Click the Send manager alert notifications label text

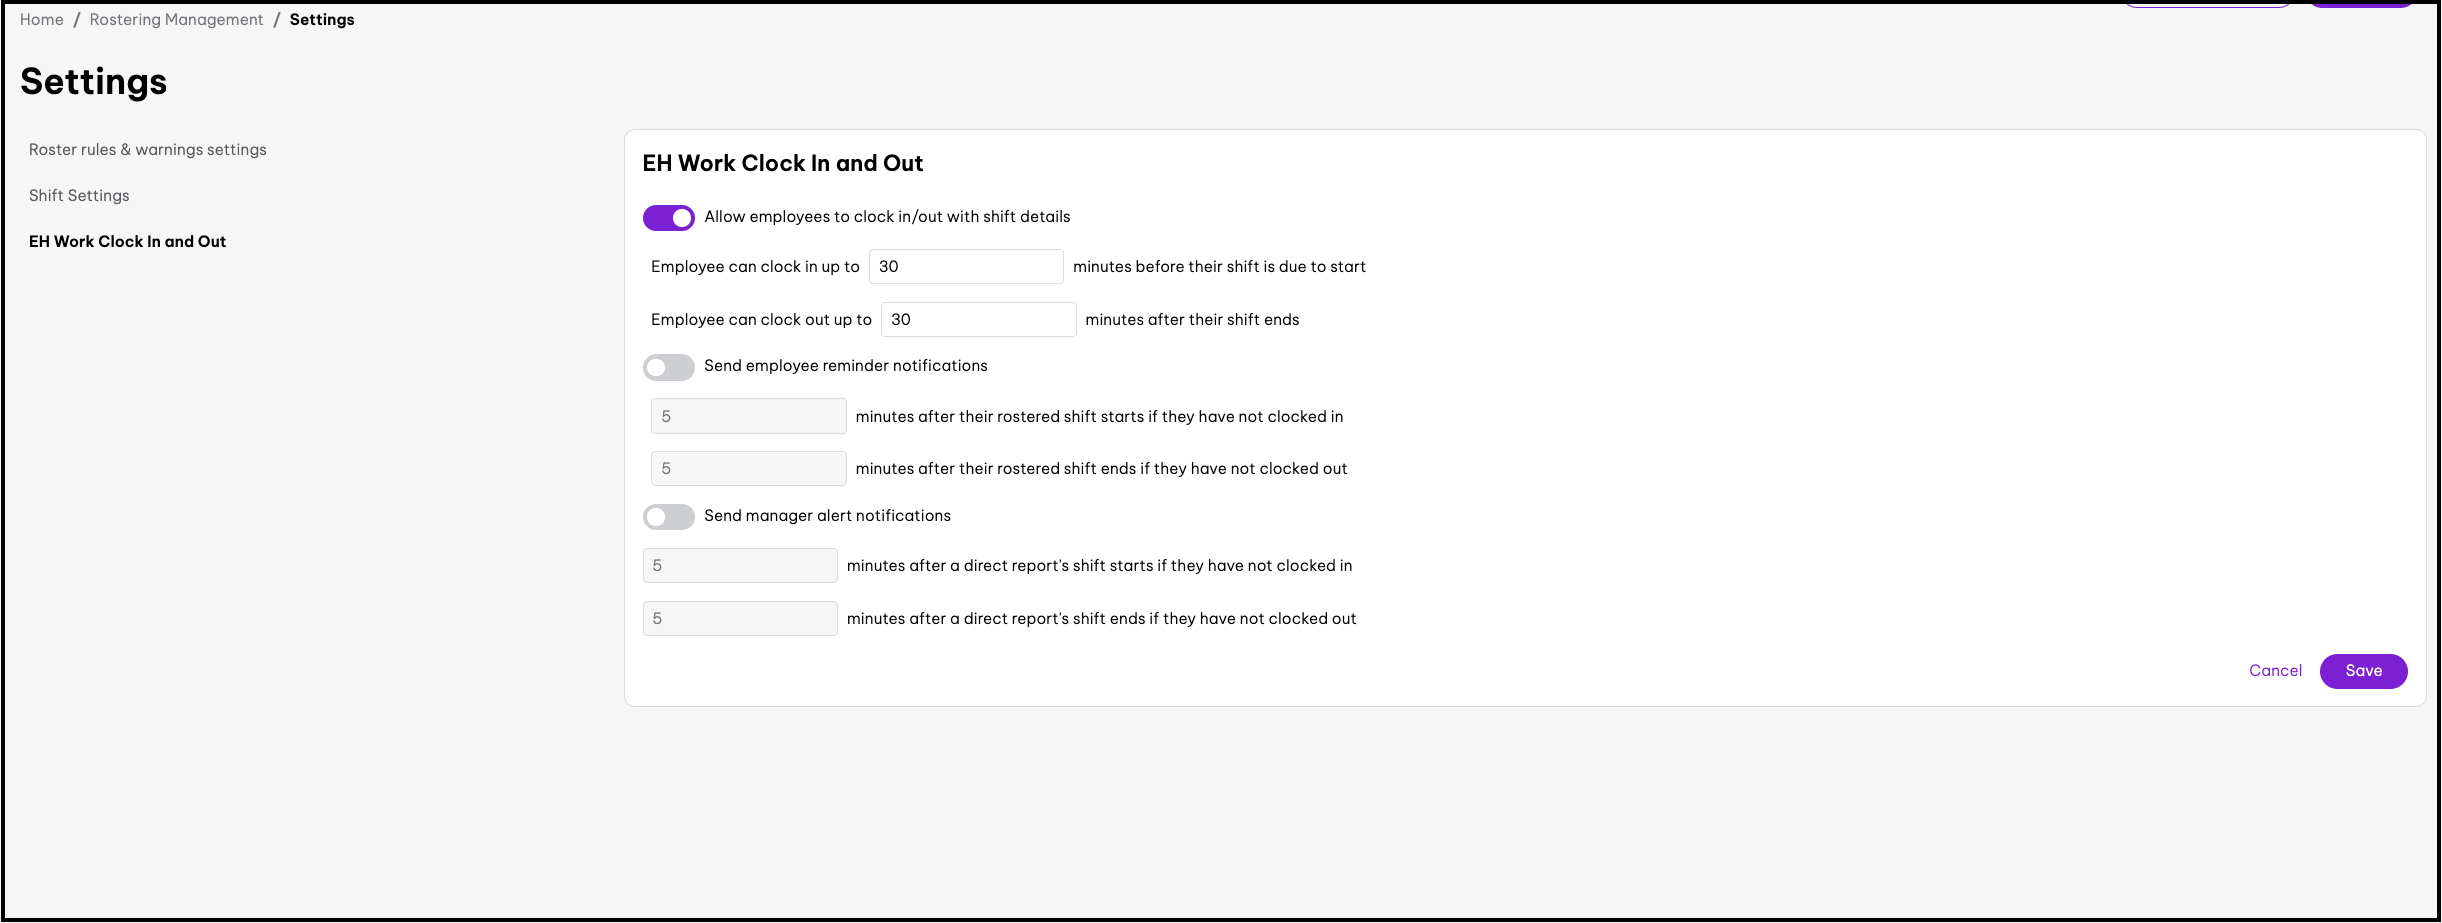(x=827, y=516)
